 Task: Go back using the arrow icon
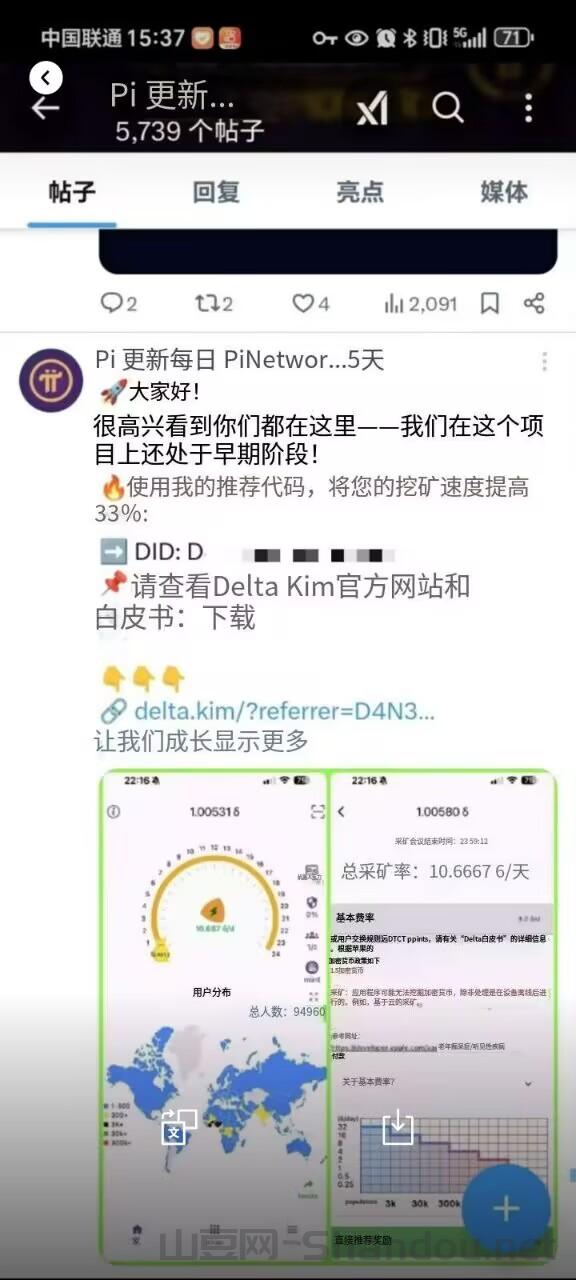pos(45,108)
